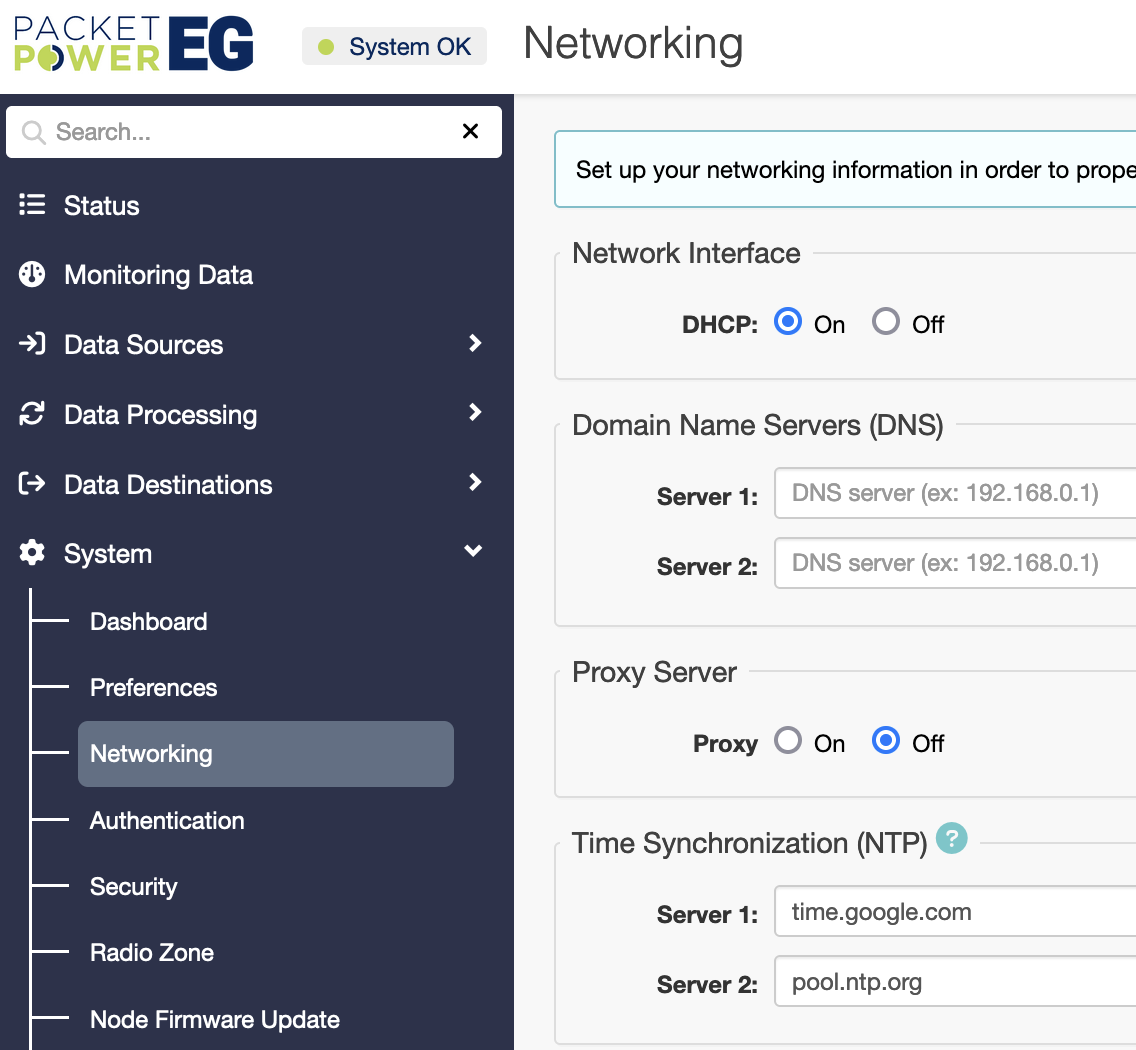
Task: Click the Data Sources arrow-in icon
Action: 32,345
